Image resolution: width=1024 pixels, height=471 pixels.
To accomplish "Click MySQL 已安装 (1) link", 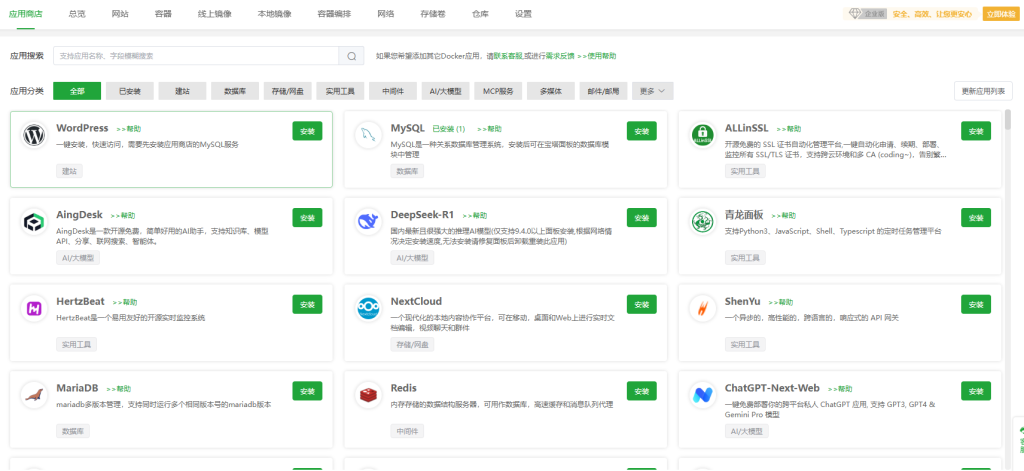I will click(x=449, y=129).
